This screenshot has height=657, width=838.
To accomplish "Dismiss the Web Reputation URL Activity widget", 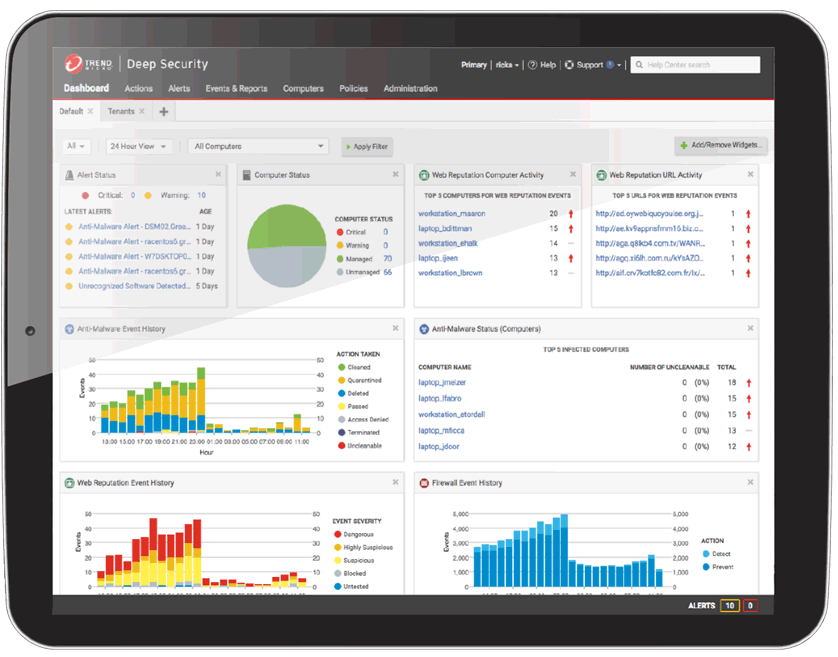I will click(750, 175).
